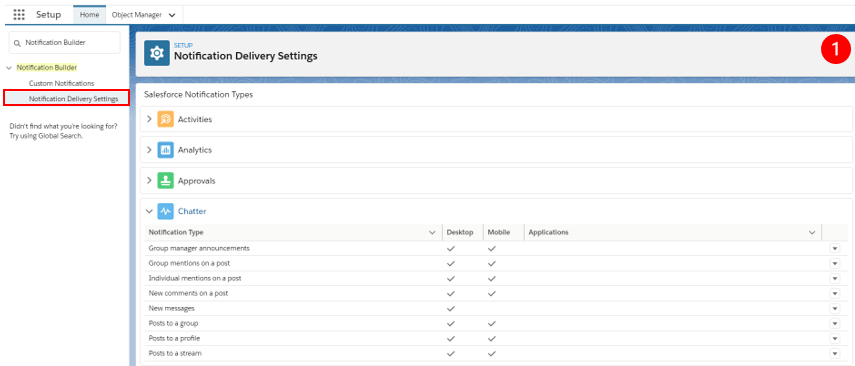
Task: Open row menu for New comments on a post
Action: pyautogui.click(x=835, y=293)
